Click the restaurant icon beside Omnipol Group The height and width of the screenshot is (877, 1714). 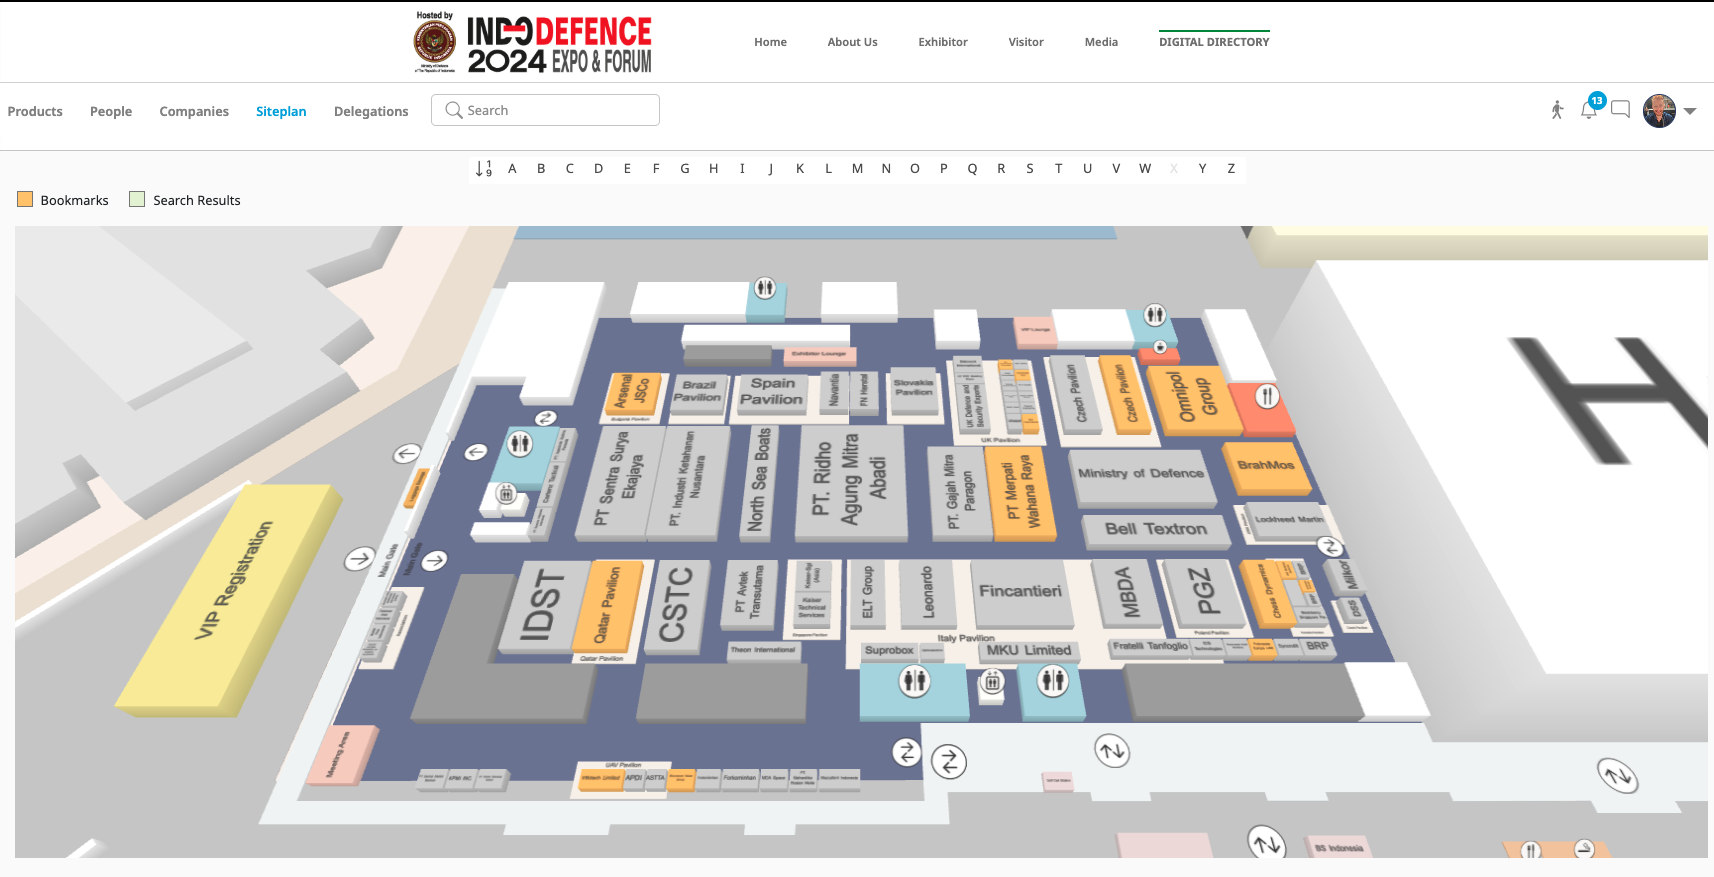tap(1267, 396)
